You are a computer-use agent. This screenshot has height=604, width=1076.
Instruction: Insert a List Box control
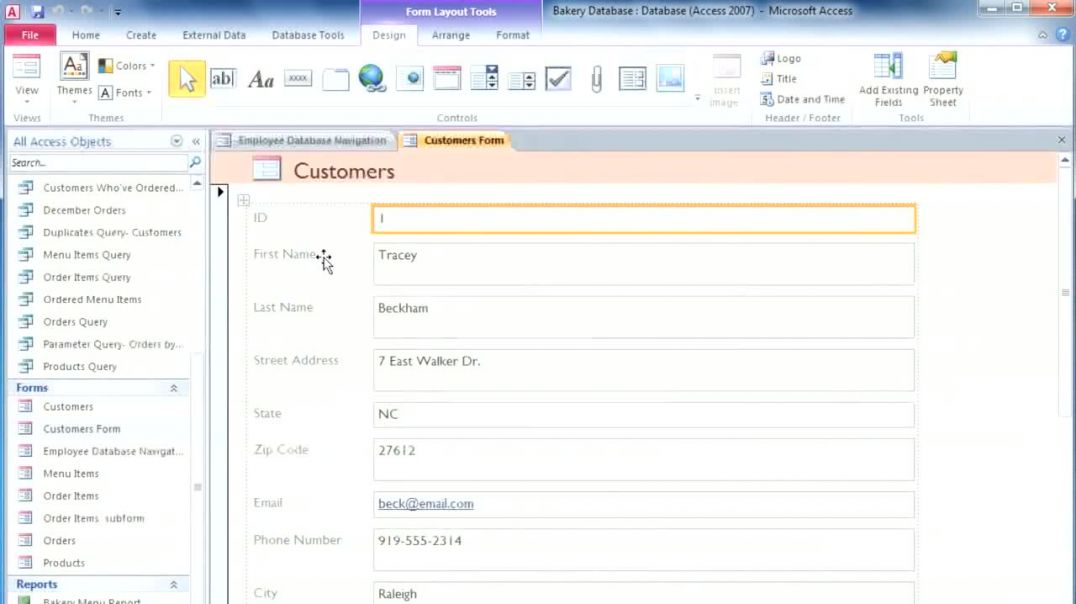(x=522, y=80)
